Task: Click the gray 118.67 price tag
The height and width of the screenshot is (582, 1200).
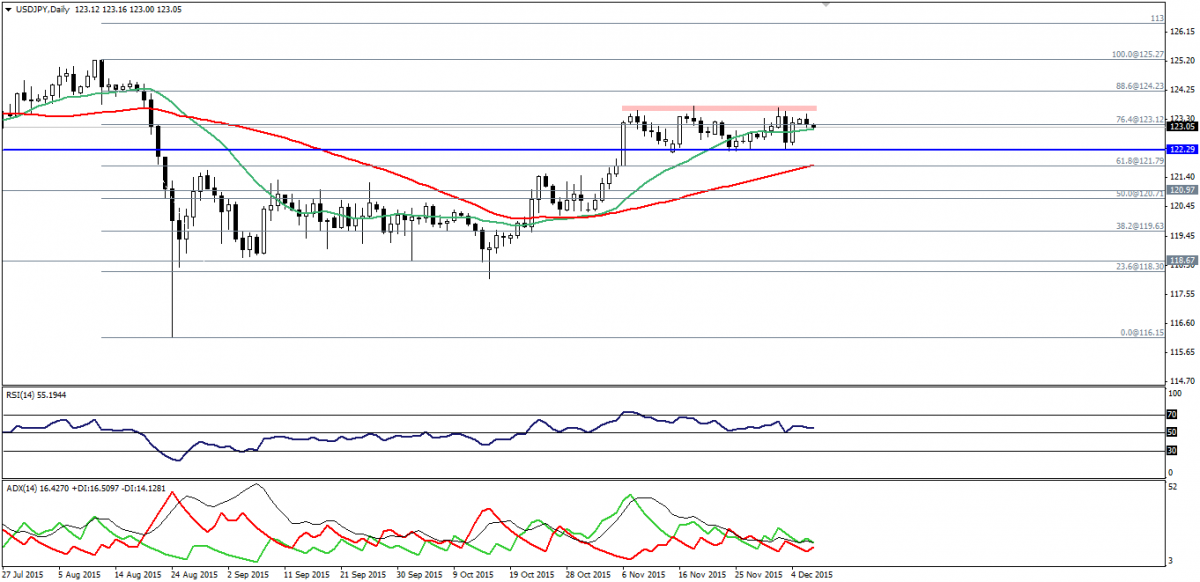Action: pyautogui.click(x=1182, y=261)
